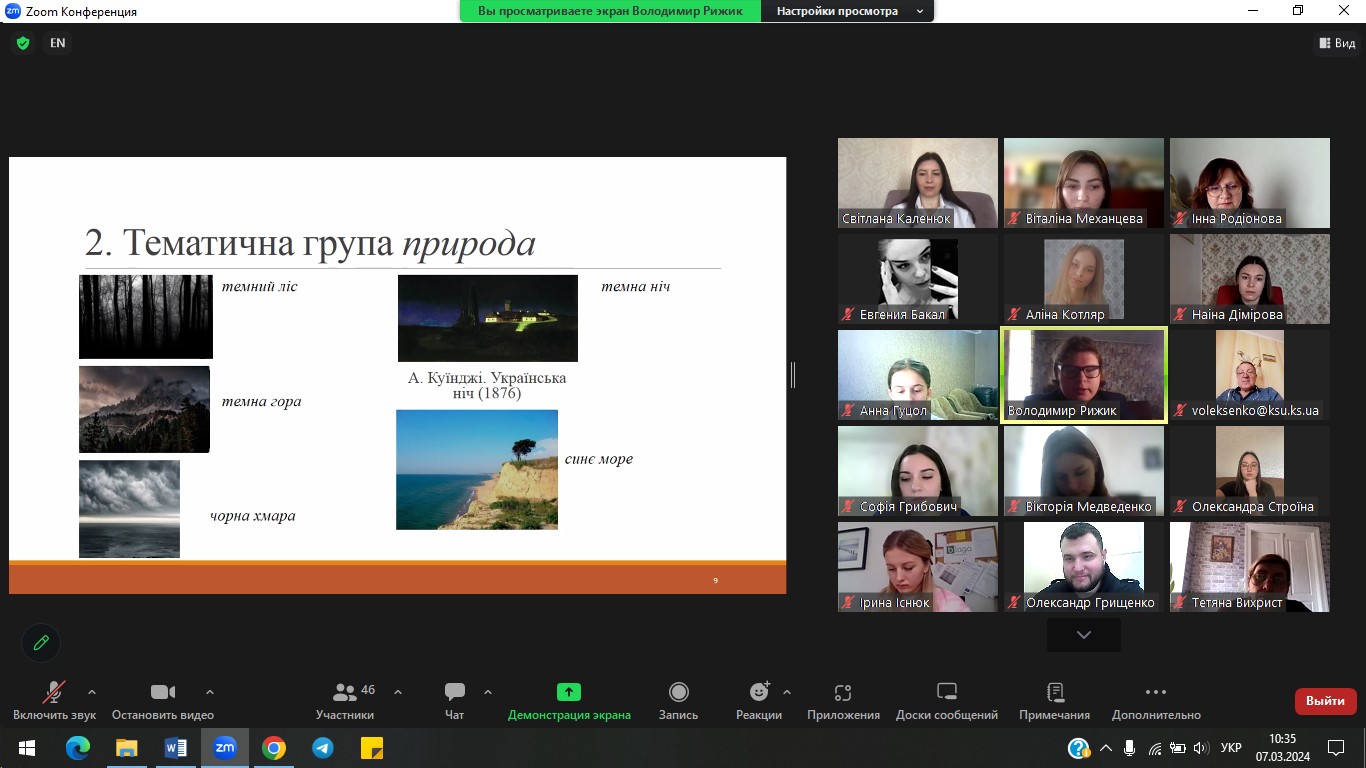Click the Демонстрация экрана share screen icon
The width and height of the screenshot is (1366, 768).
coord(568,692)
